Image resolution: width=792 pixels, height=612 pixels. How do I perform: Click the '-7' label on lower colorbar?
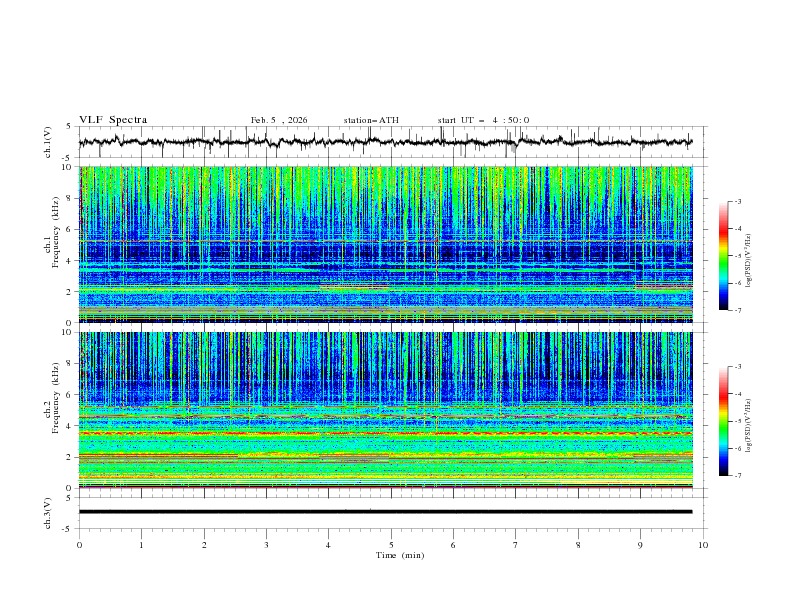click(x=737, y=476)
